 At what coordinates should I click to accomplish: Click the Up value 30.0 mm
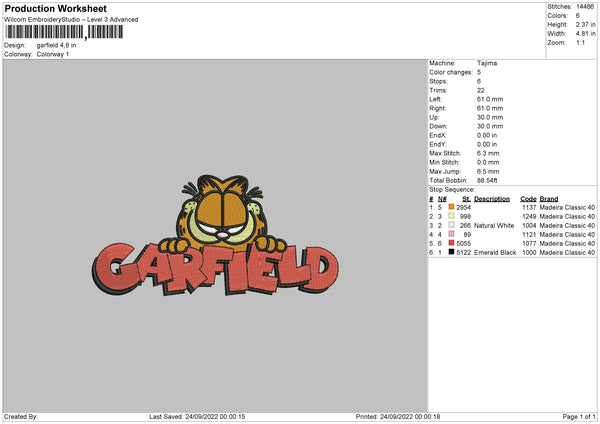490,117
